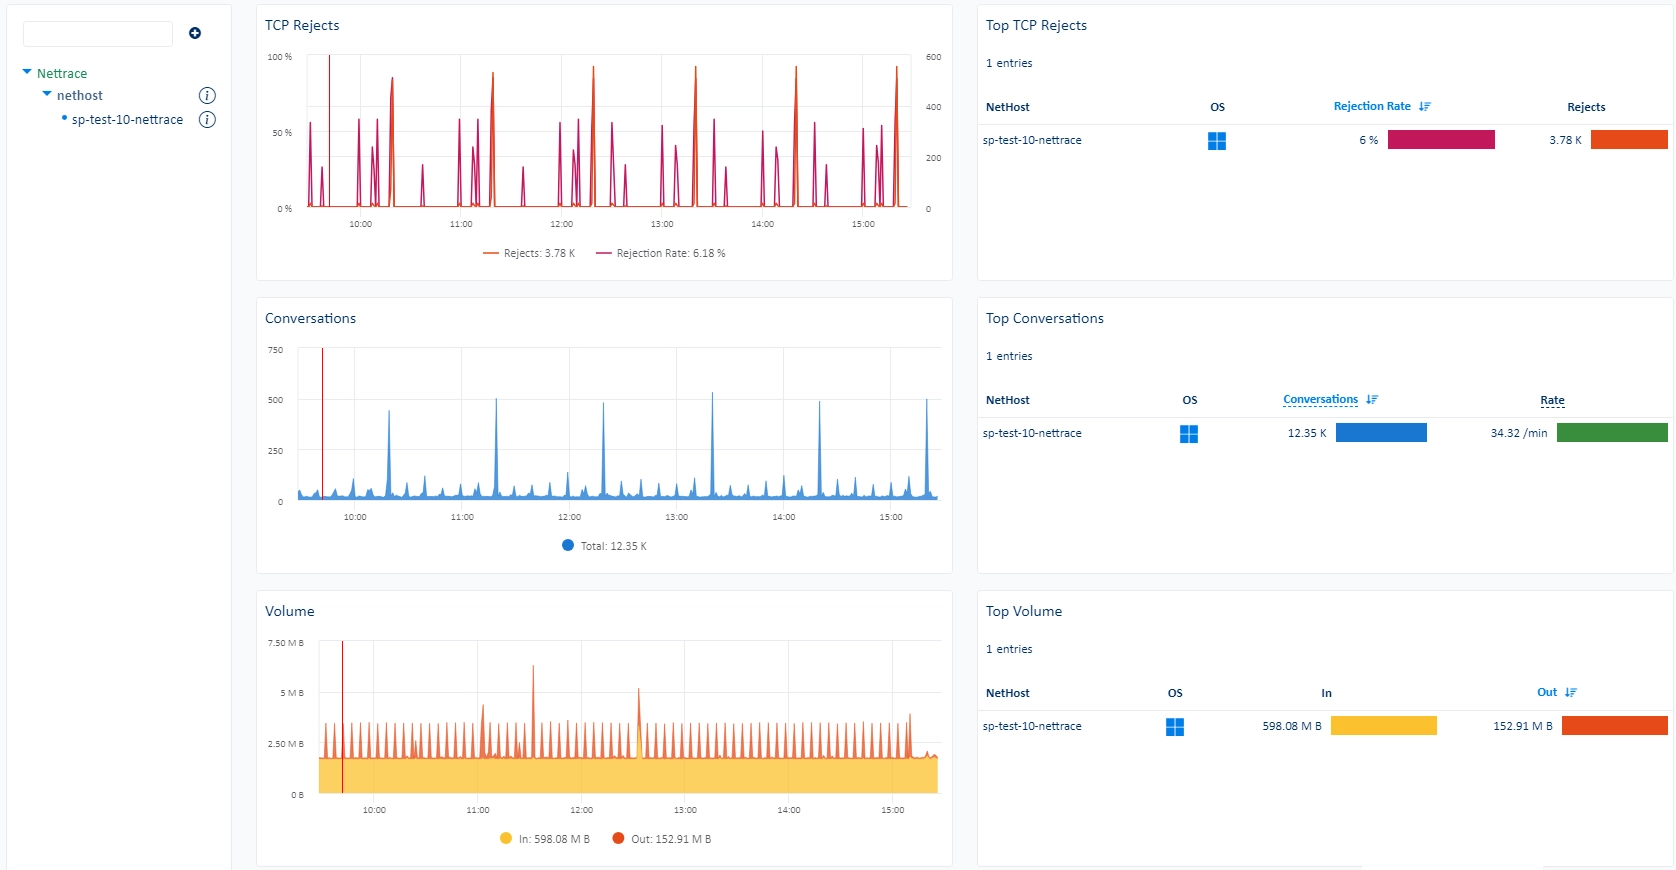Toggle the Rejects series in the chart legend
The image size is (1676, 870).
click(529, 254)
